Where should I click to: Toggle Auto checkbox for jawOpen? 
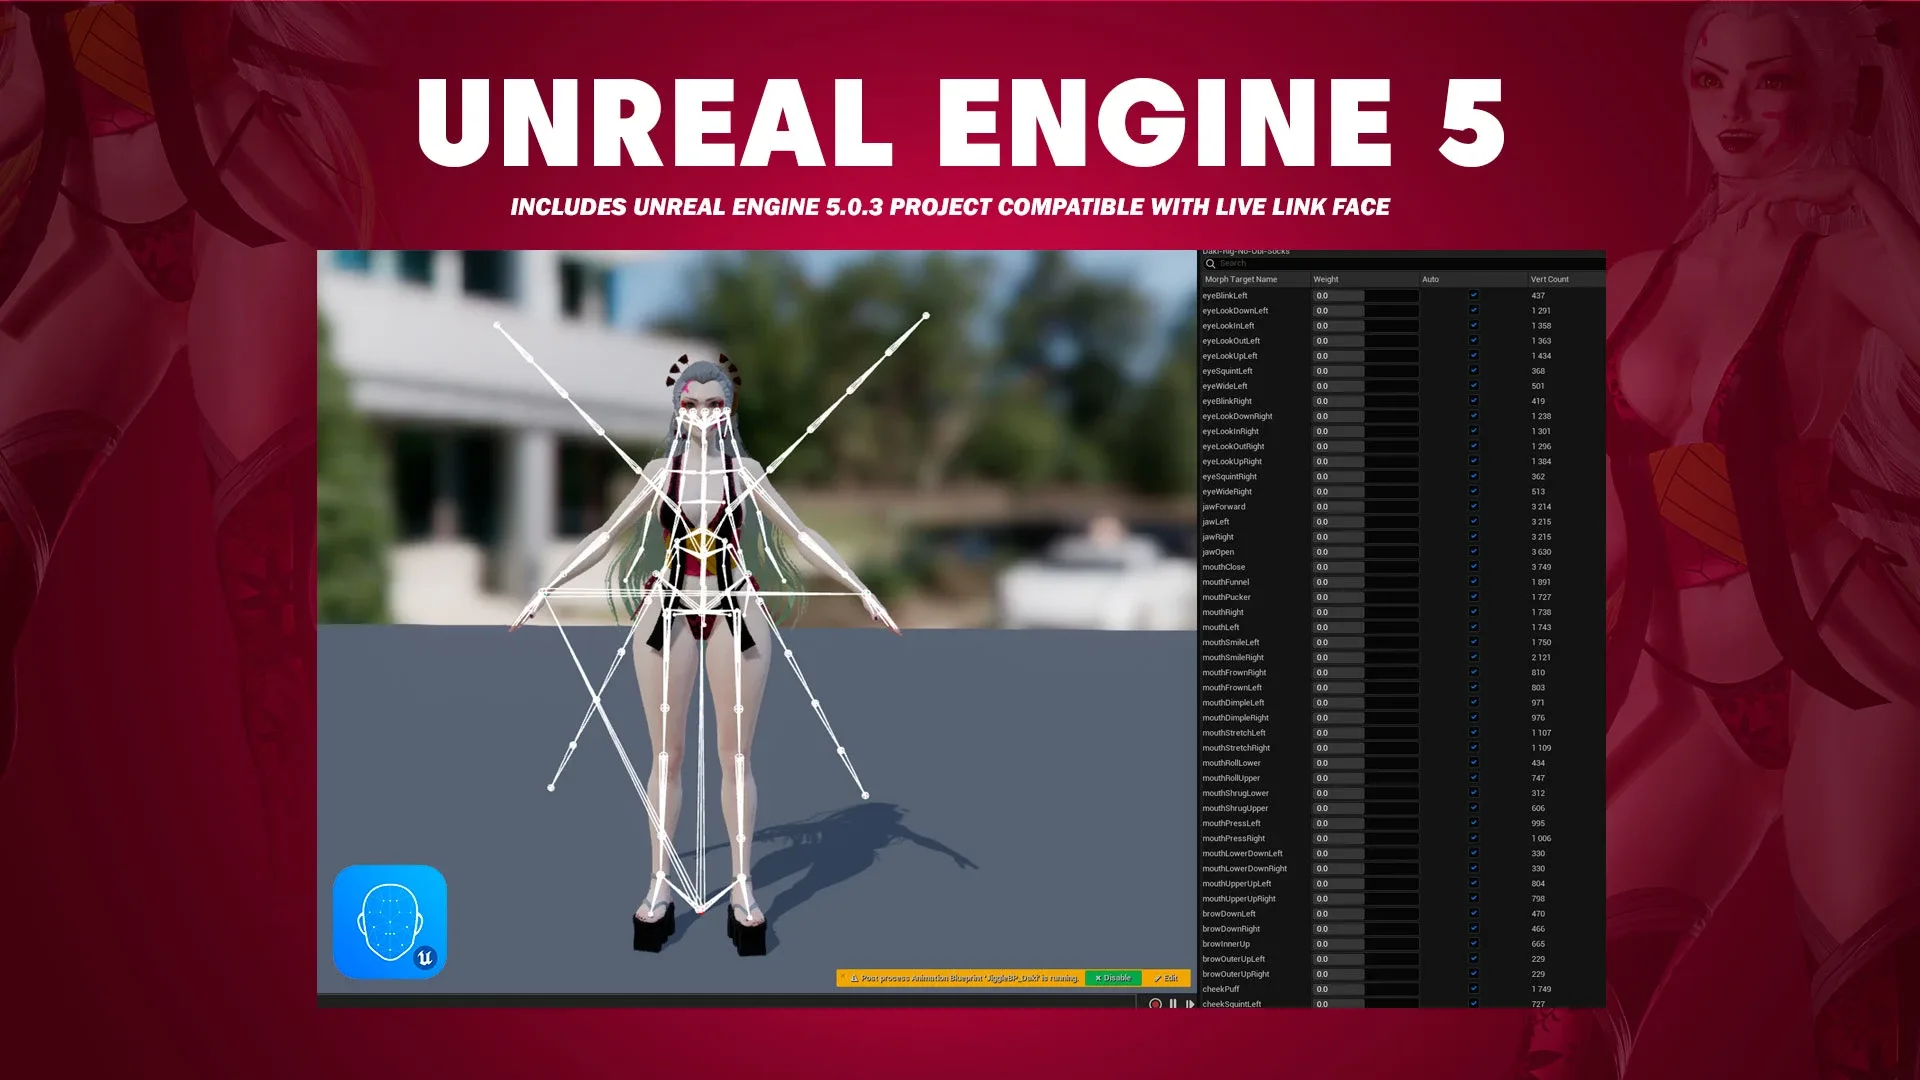(x=1473, y=551)
